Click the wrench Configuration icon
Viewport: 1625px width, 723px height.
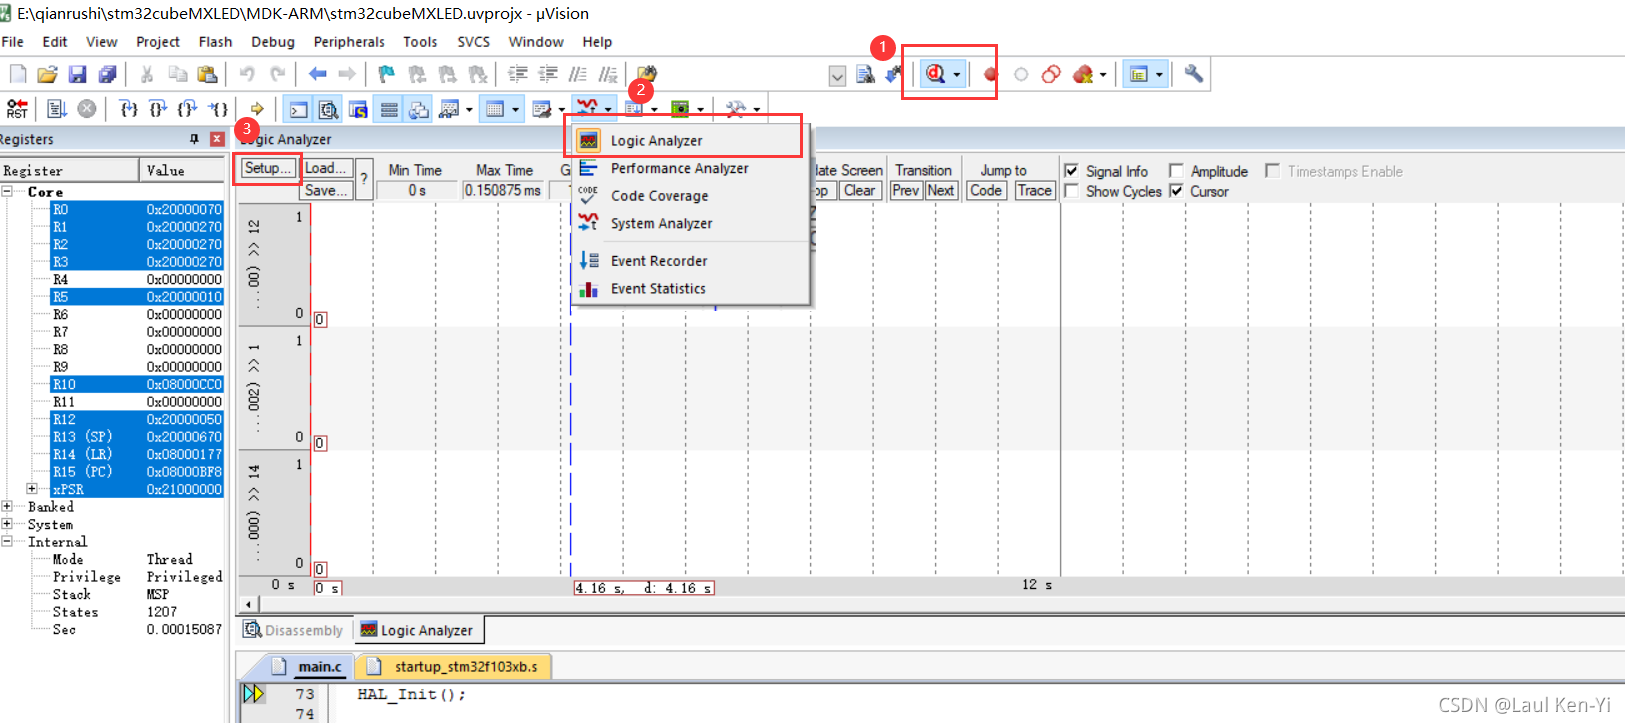pos(1193,74)
